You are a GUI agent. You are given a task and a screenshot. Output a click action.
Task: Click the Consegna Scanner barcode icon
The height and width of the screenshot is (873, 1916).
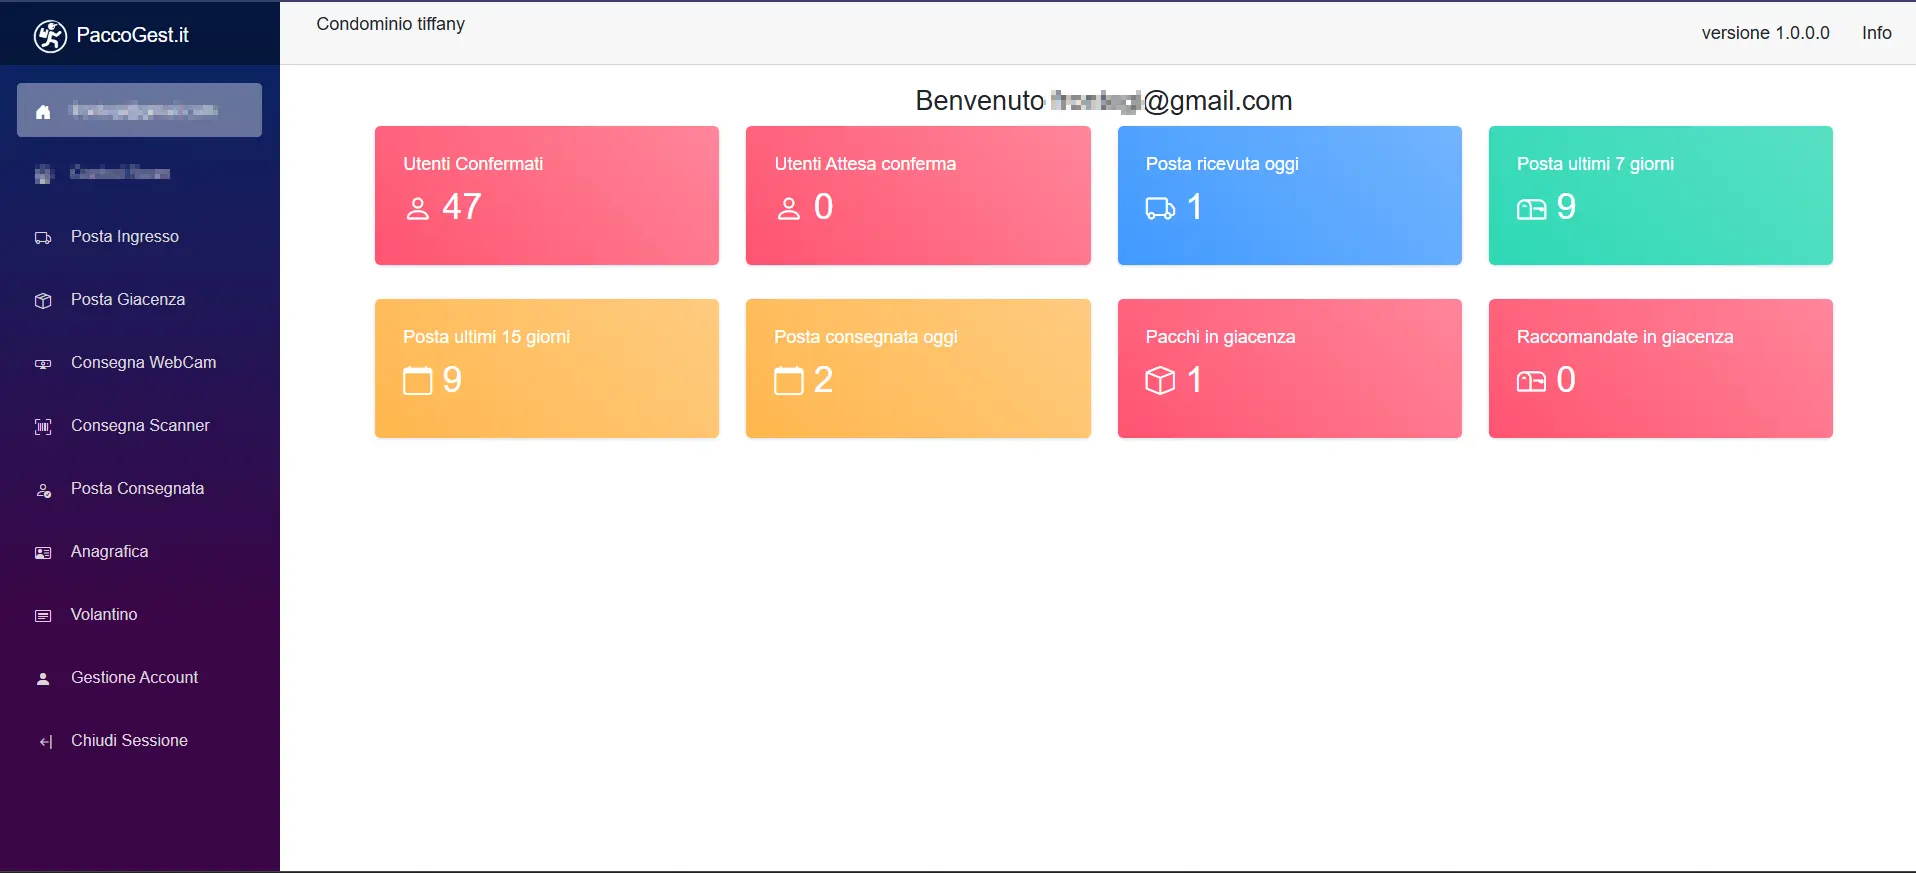click(43, 427)
